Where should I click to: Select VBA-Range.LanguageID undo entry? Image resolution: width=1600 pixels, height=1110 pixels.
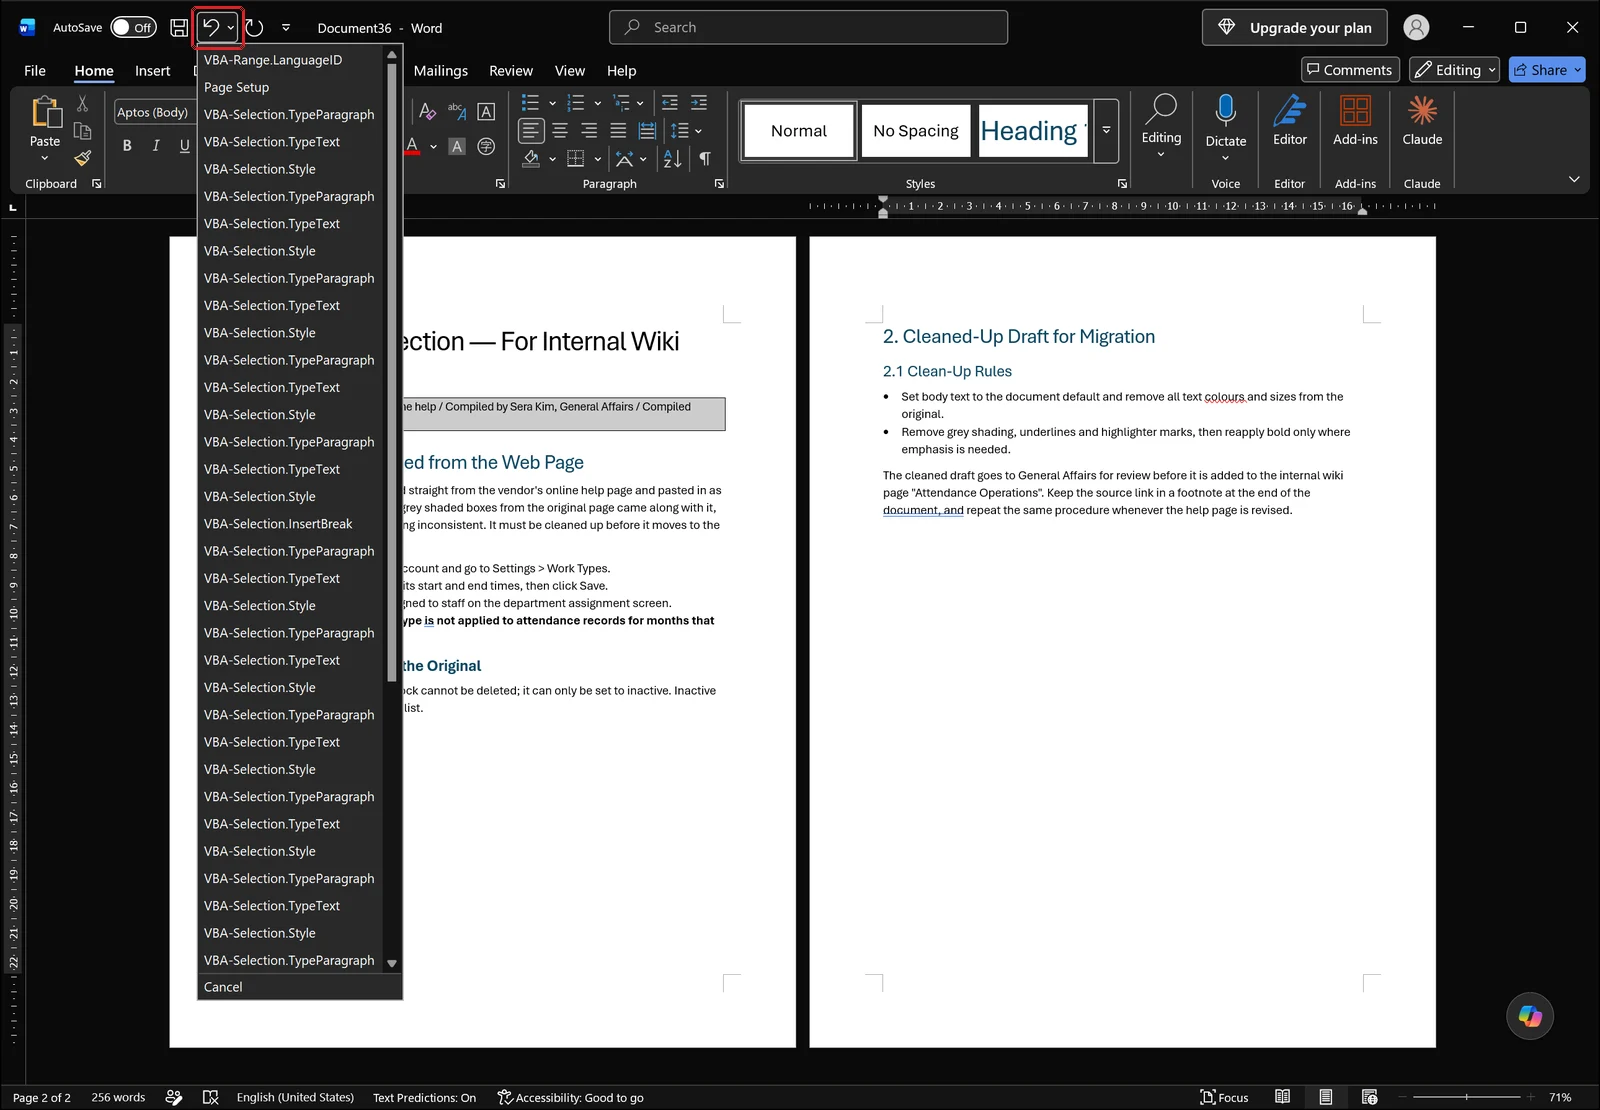click(x=291, y=60)
